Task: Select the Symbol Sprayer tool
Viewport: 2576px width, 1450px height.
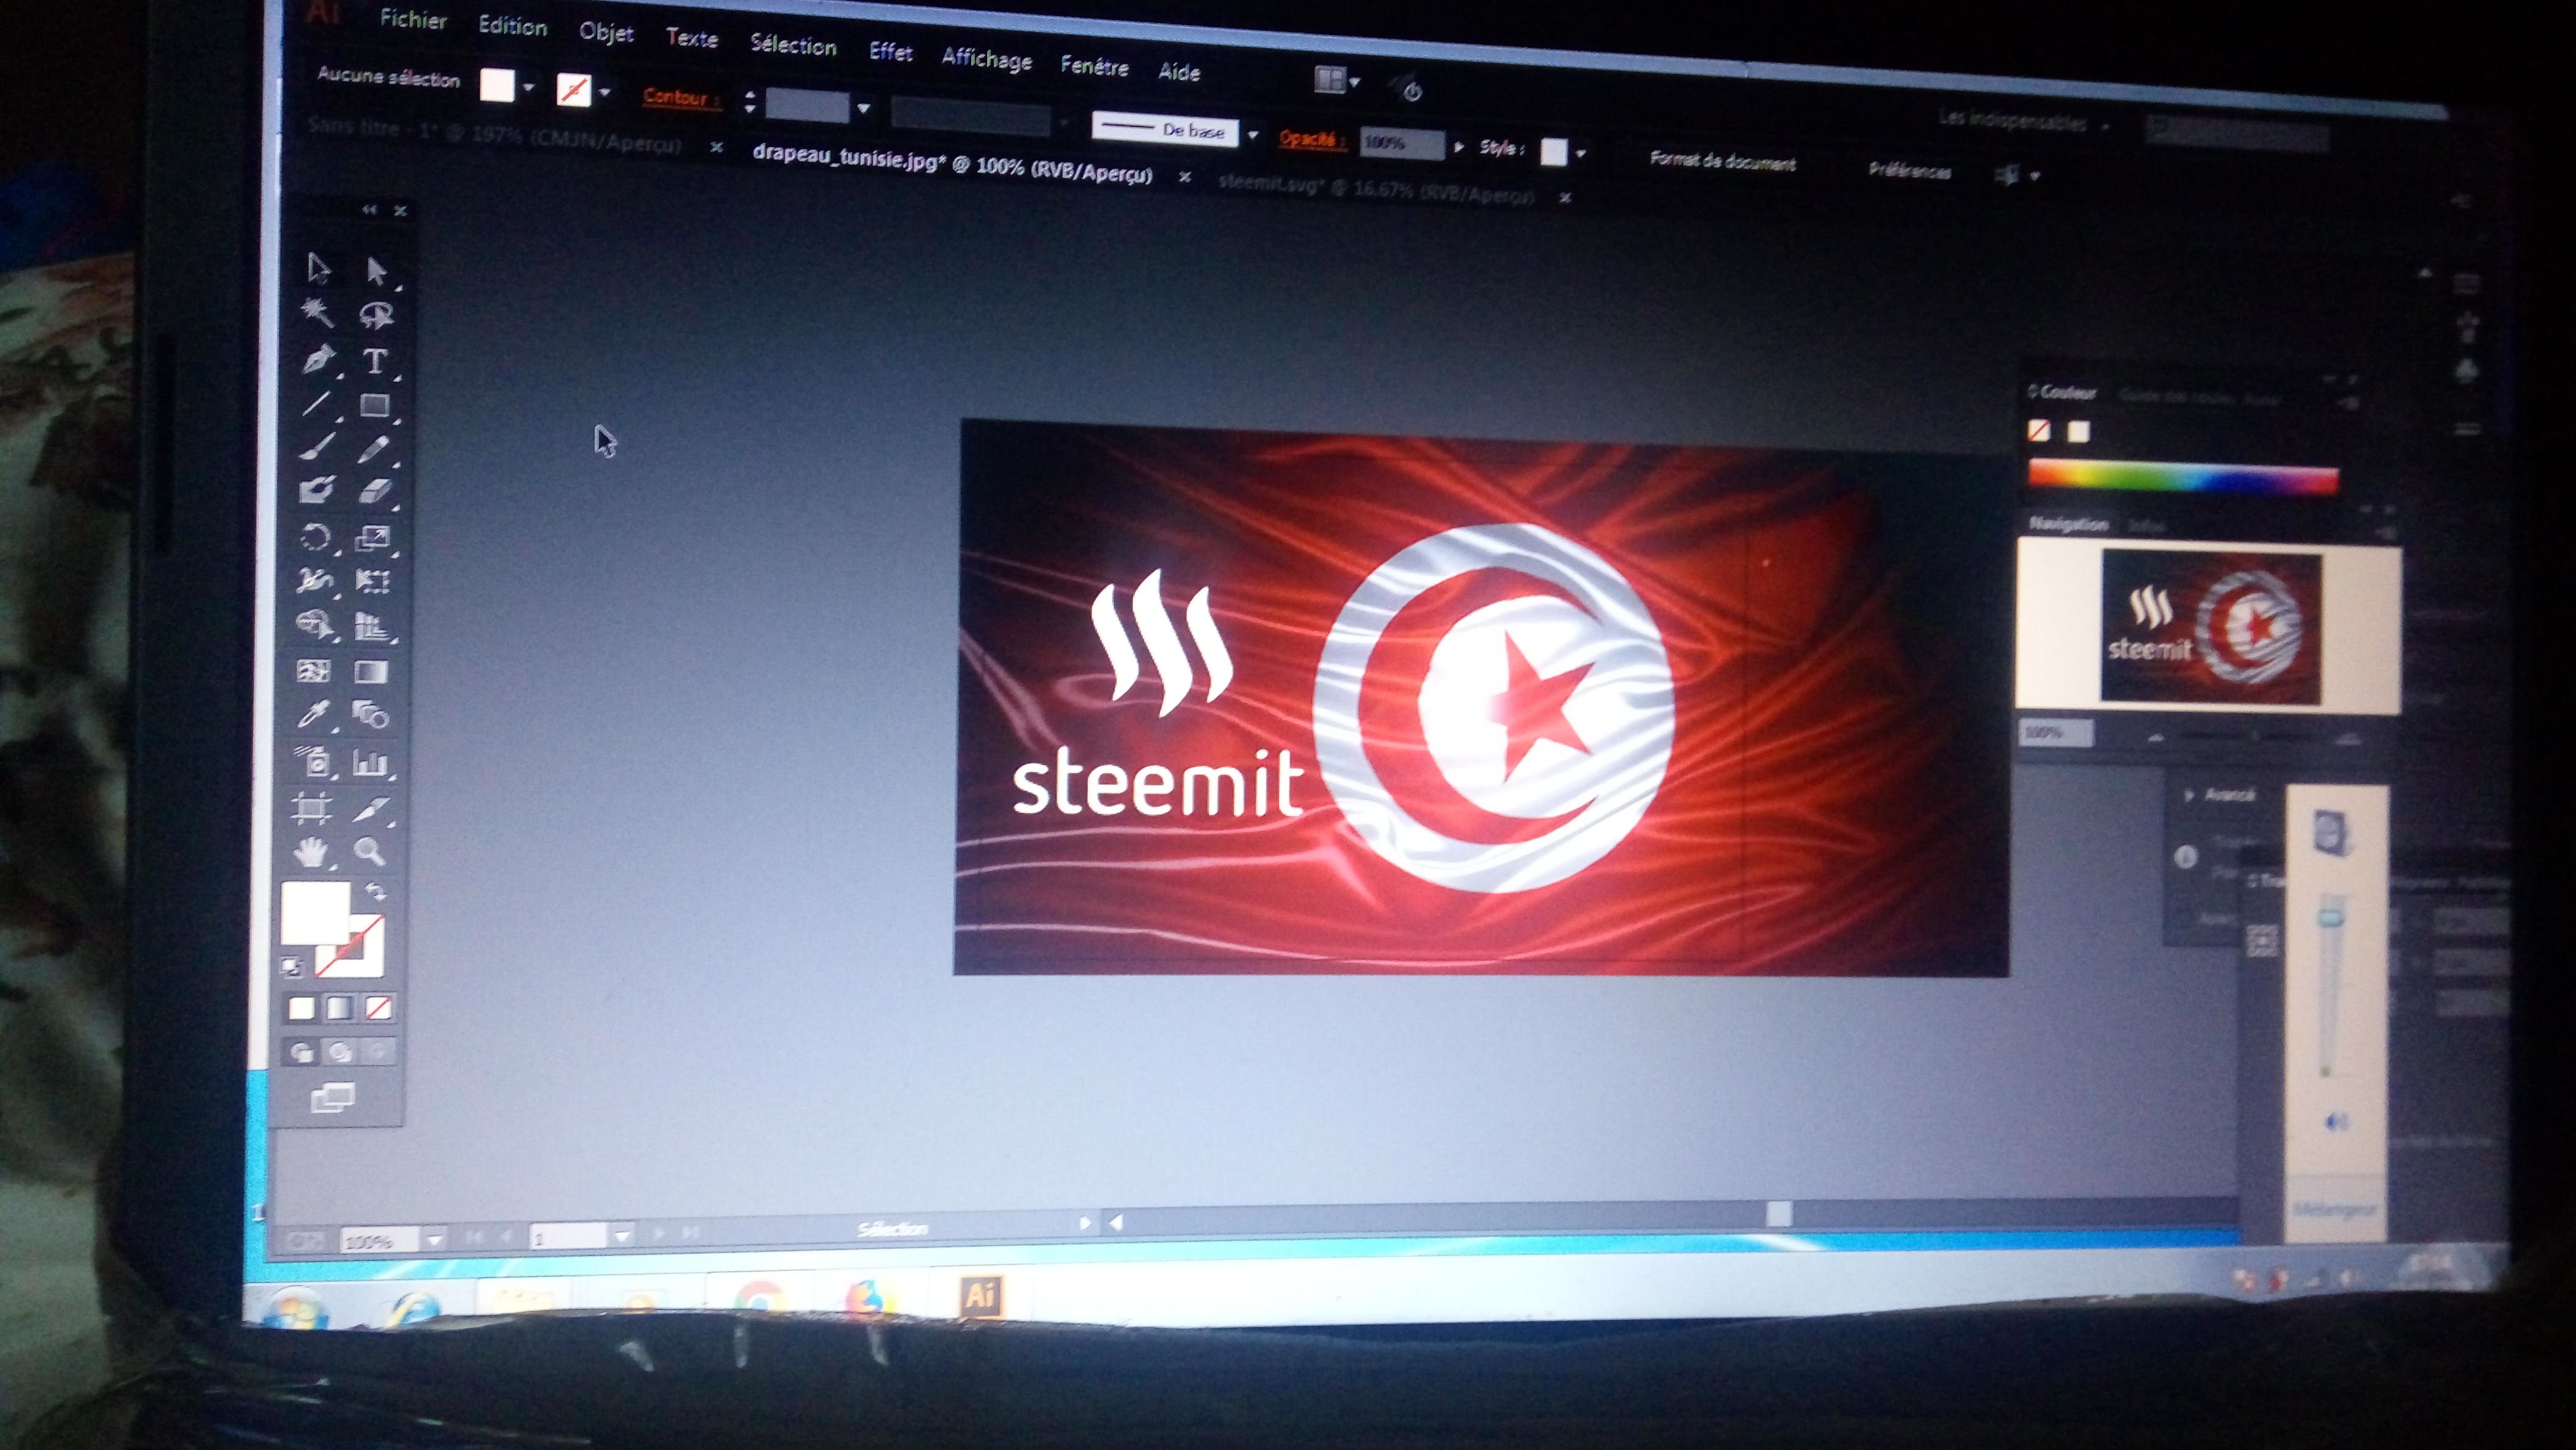Action: pos(314,762)
